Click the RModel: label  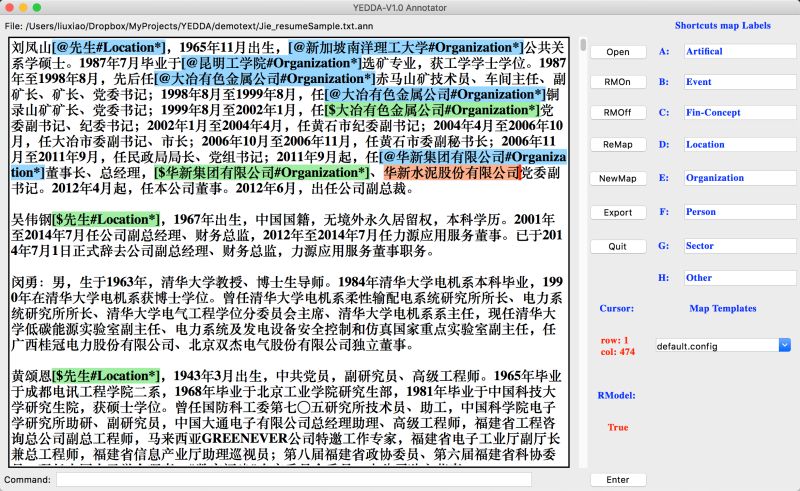[x=616, y=395]
